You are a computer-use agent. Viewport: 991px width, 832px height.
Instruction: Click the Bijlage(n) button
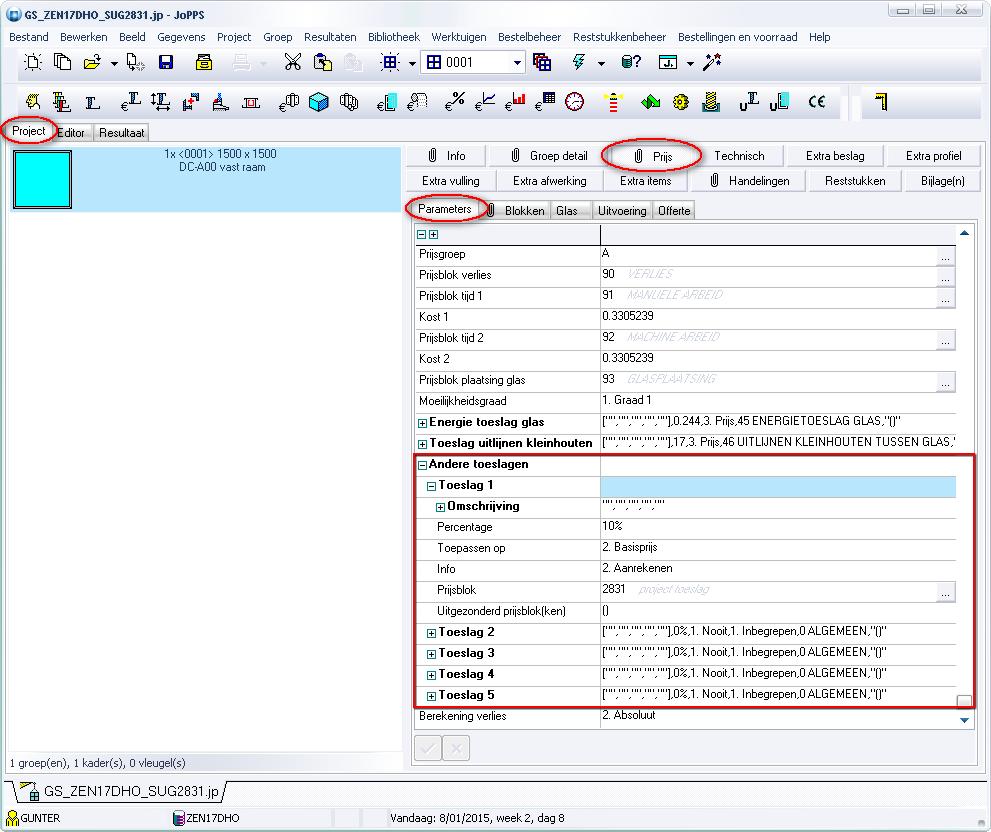click(942, 181)
